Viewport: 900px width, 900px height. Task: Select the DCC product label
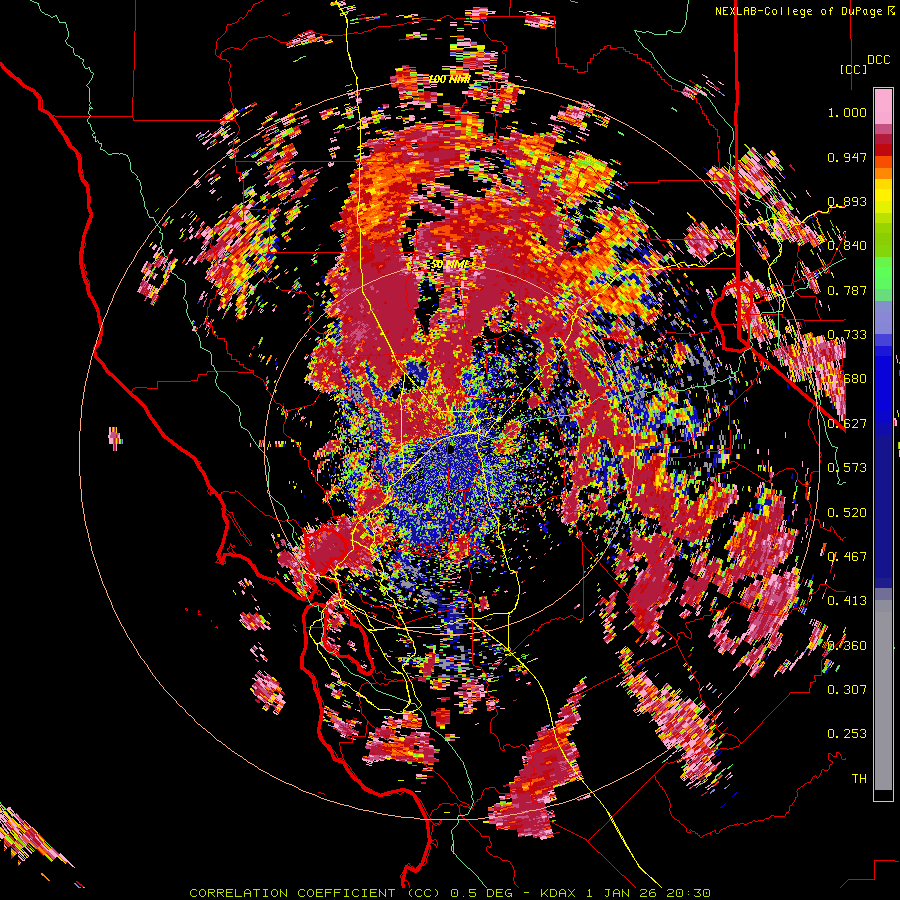click(878, 60)
